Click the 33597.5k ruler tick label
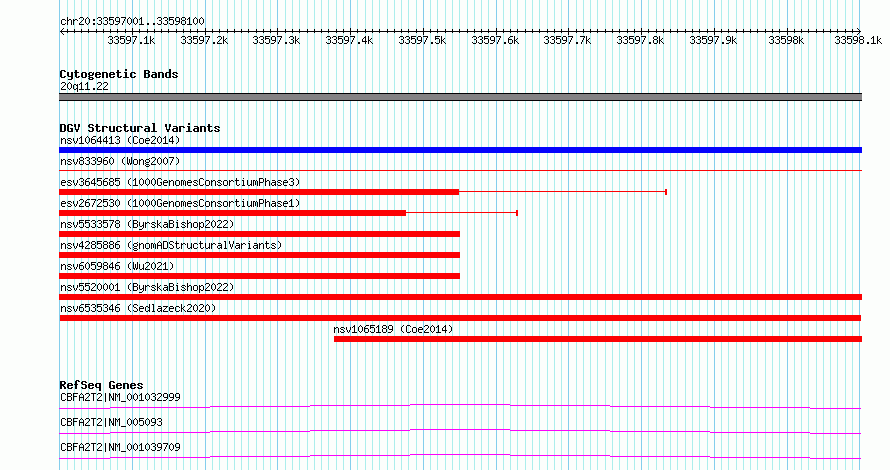This screenshot has height=470, width=890. (x=422, y=40)
